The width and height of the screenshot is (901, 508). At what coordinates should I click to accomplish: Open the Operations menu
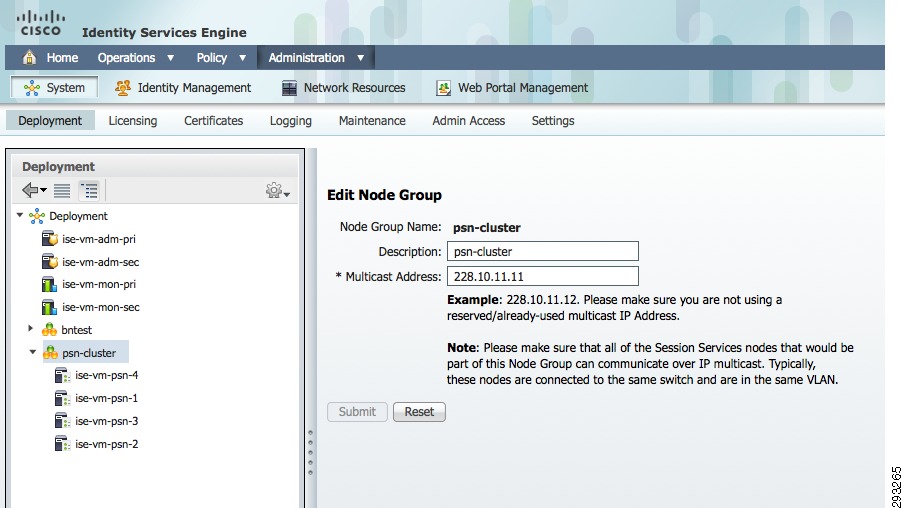126,57
